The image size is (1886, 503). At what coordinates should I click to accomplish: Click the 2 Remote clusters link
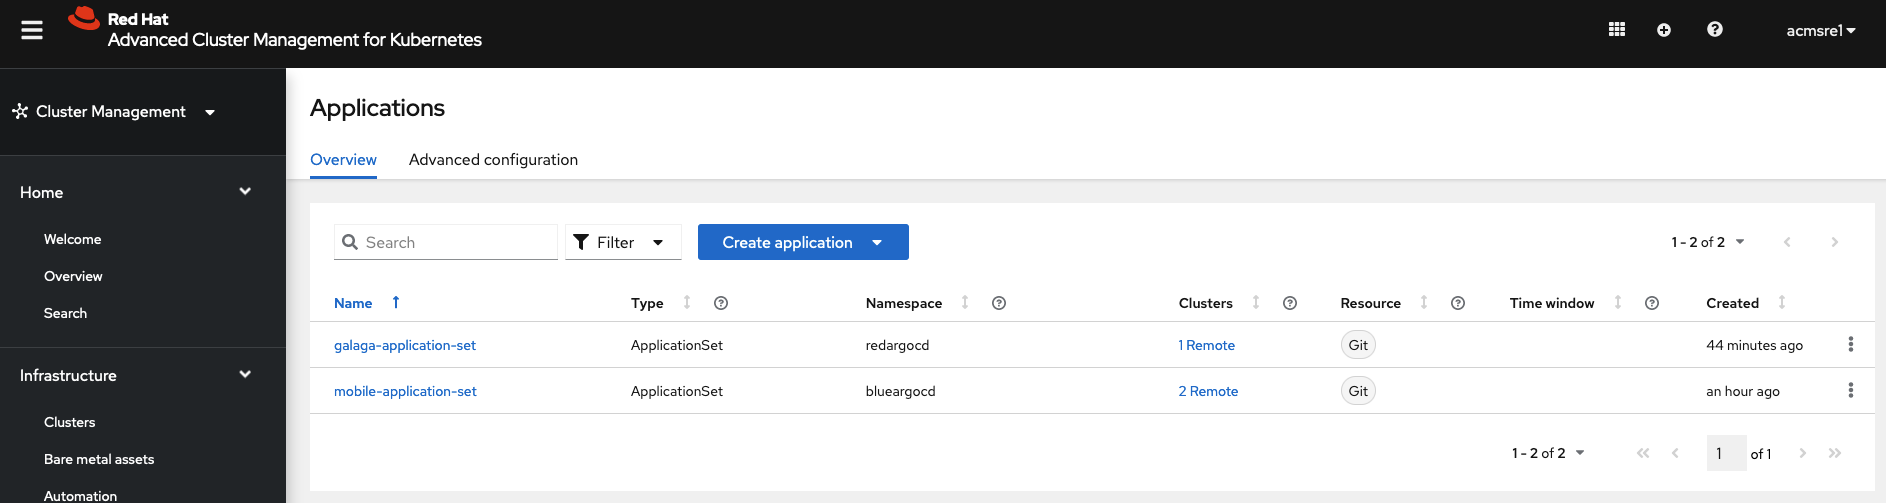(1208, 391)
